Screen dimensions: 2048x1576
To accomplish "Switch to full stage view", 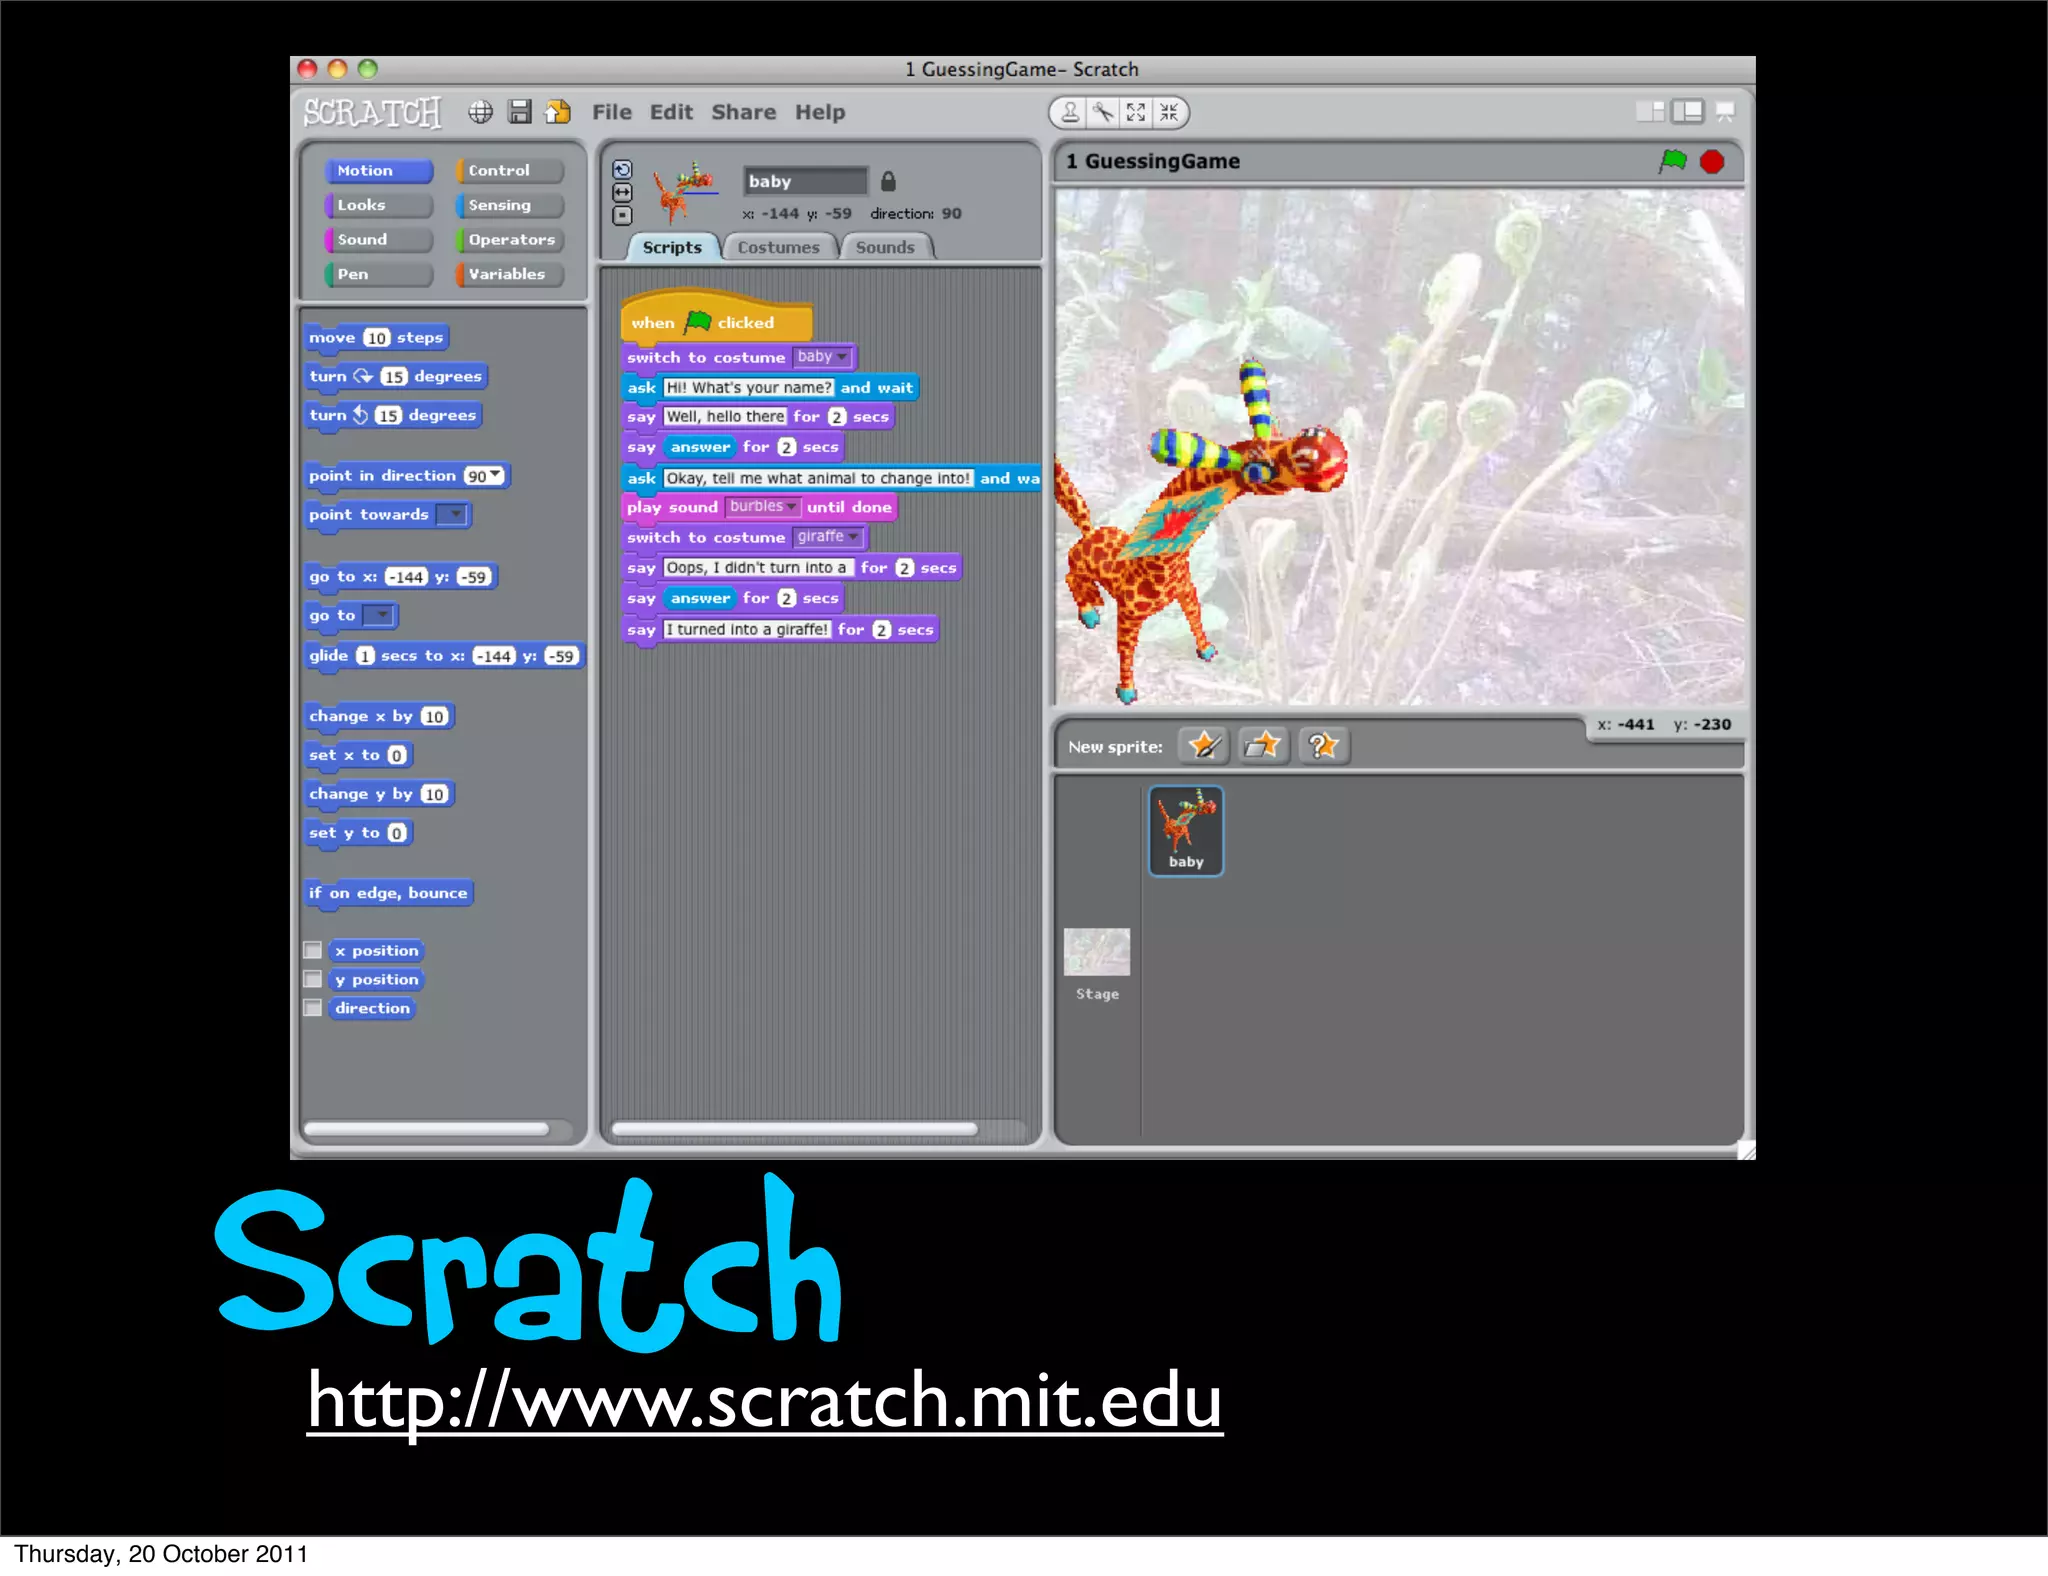I will 1688,112.
